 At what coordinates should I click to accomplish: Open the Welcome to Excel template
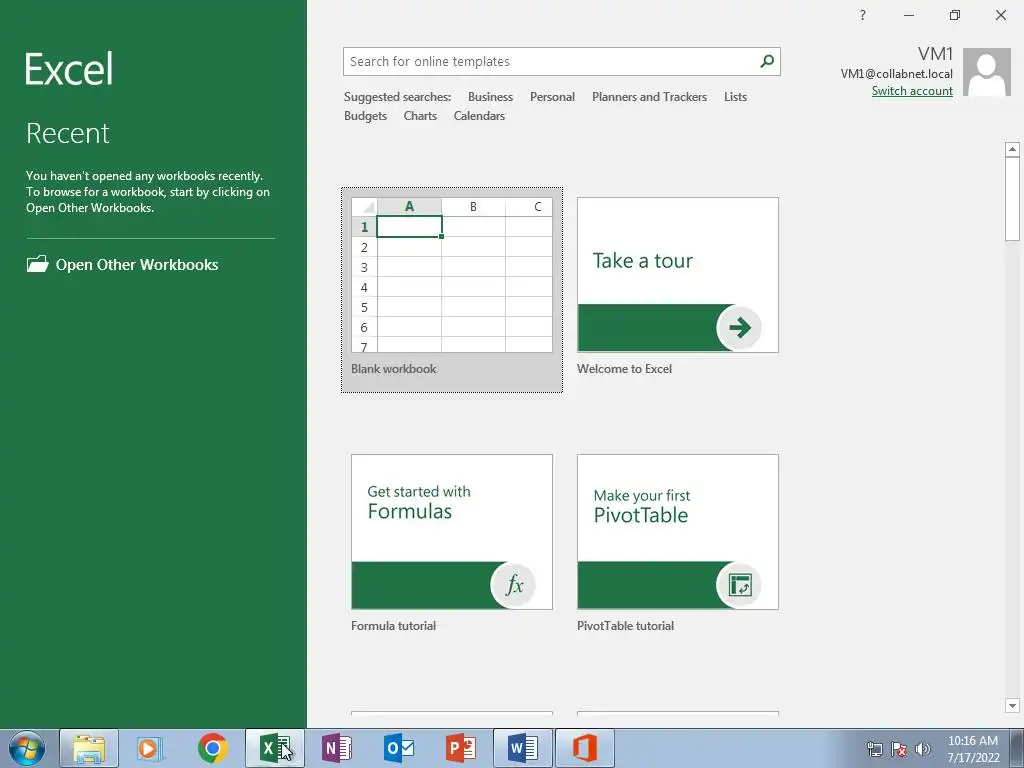[x=678, y=275]
